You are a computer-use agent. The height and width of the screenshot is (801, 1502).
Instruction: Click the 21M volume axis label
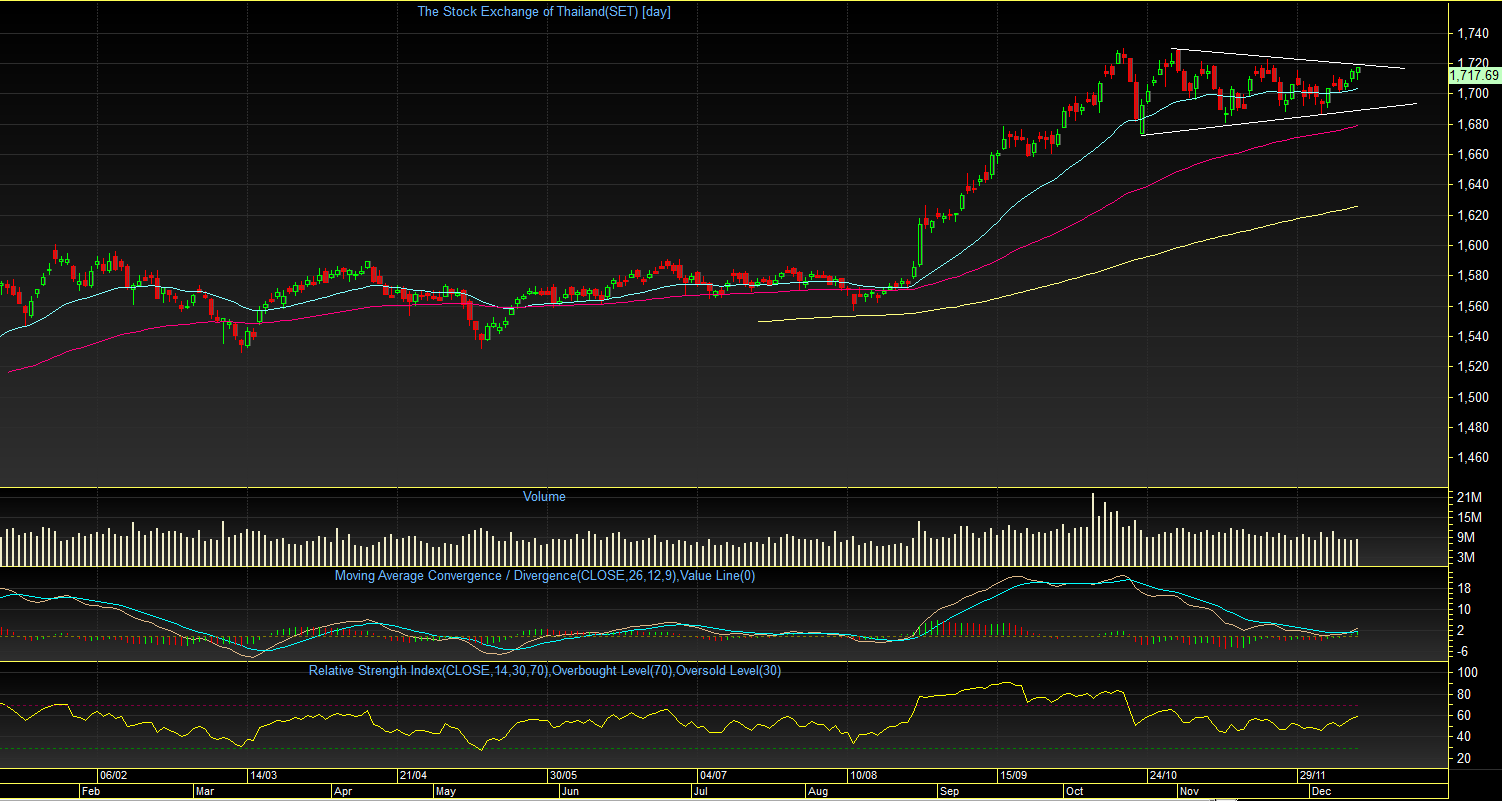click(1469, 498)
